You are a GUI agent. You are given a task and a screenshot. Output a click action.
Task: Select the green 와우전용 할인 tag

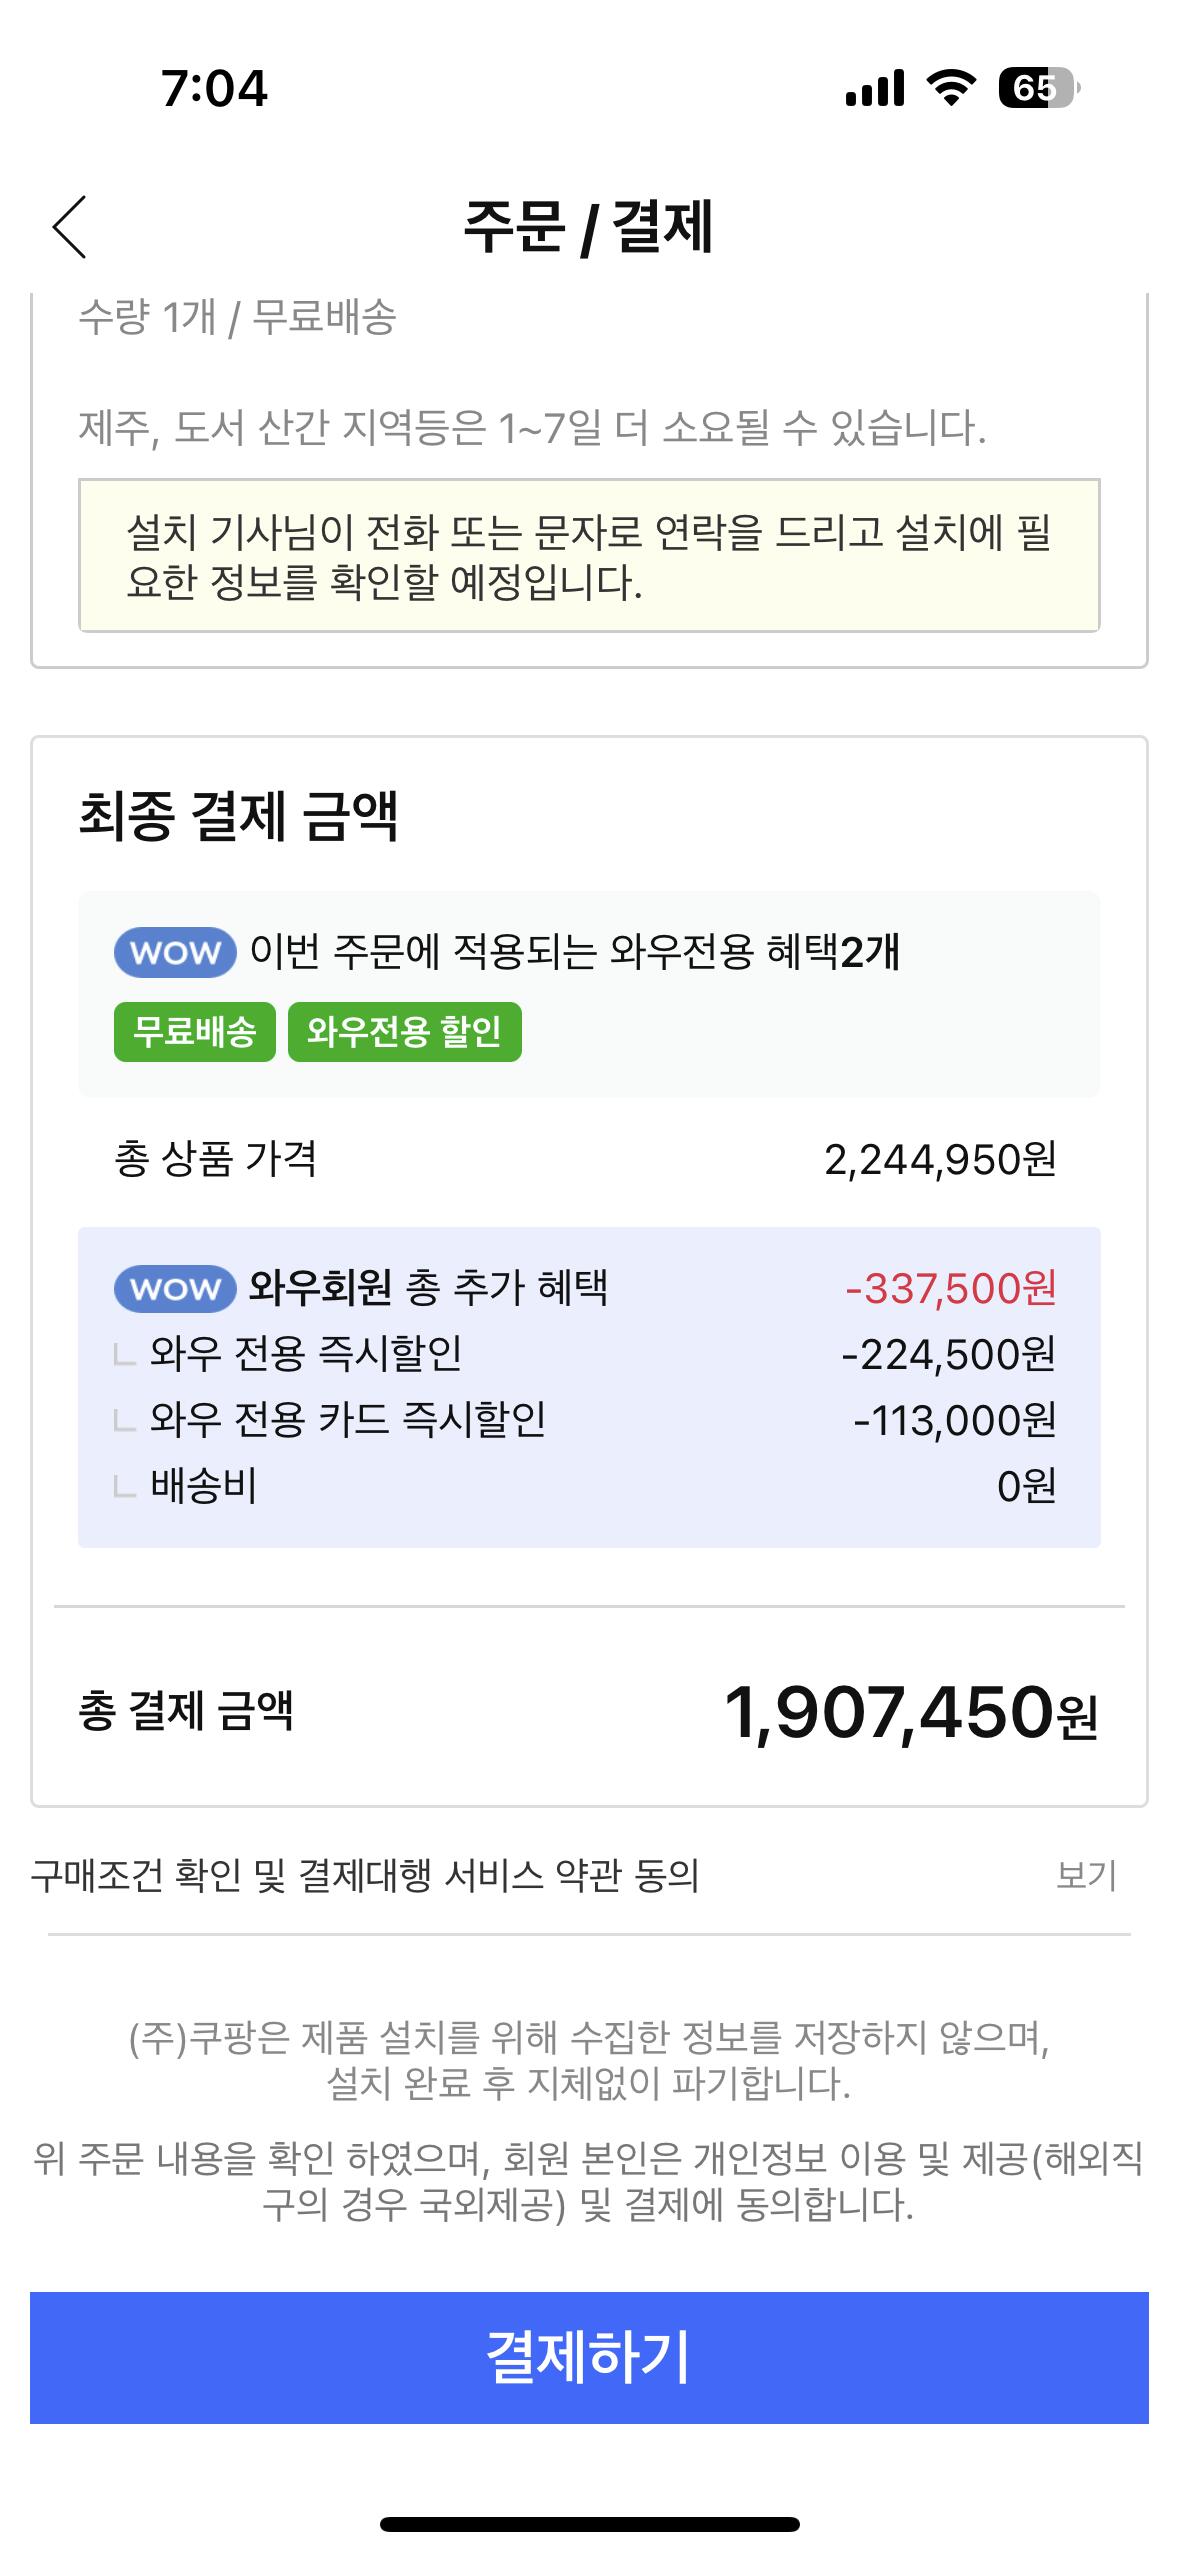click(x=404, y=1031)
